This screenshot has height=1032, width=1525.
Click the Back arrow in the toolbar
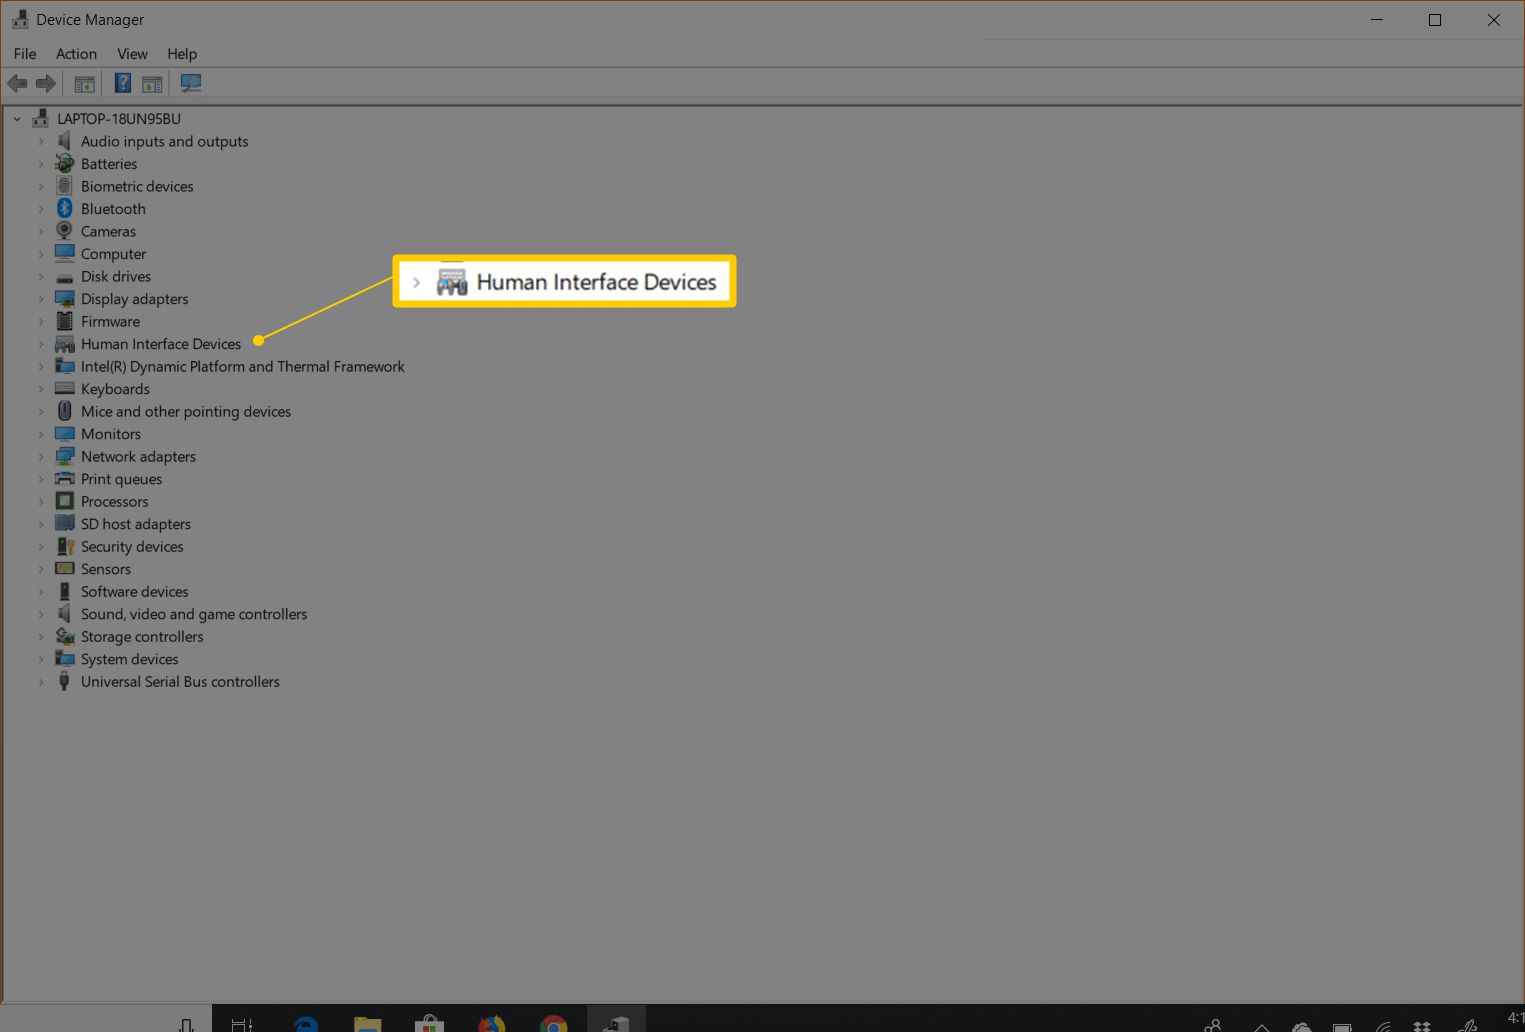click(17, 83)
